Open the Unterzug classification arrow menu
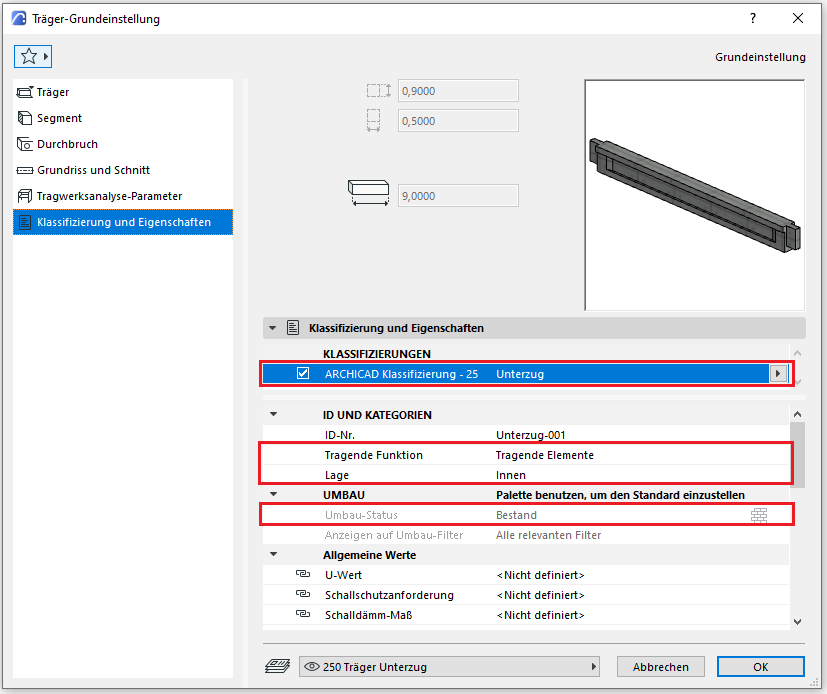Image resolution: width=827 pixels, height=694 pixels. point(777,374)
